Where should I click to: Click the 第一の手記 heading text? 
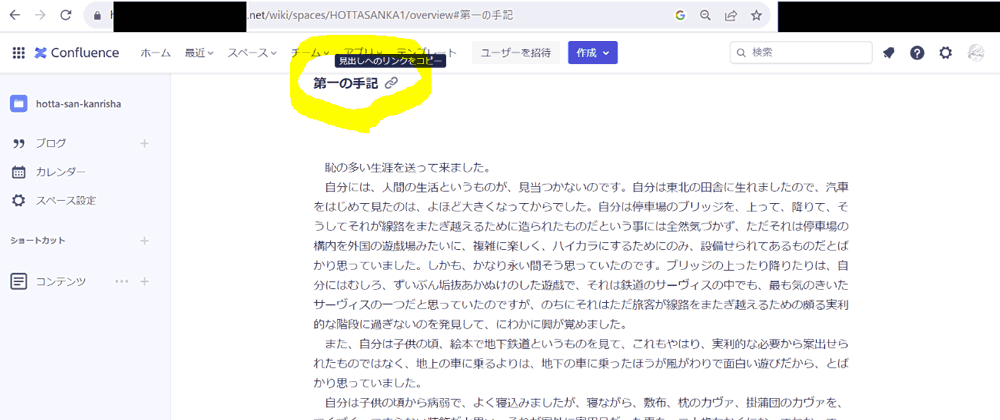pyautogui.click(x=346, y=83)
